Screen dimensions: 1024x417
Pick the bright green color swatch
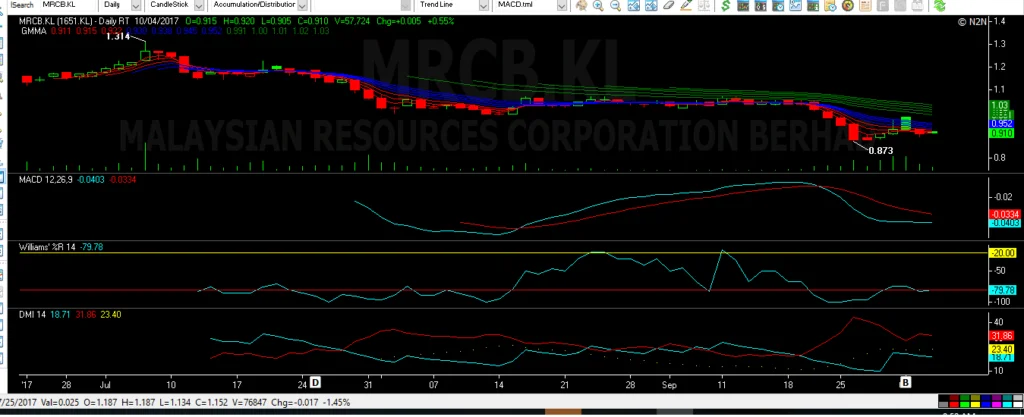tap(965, 404)
